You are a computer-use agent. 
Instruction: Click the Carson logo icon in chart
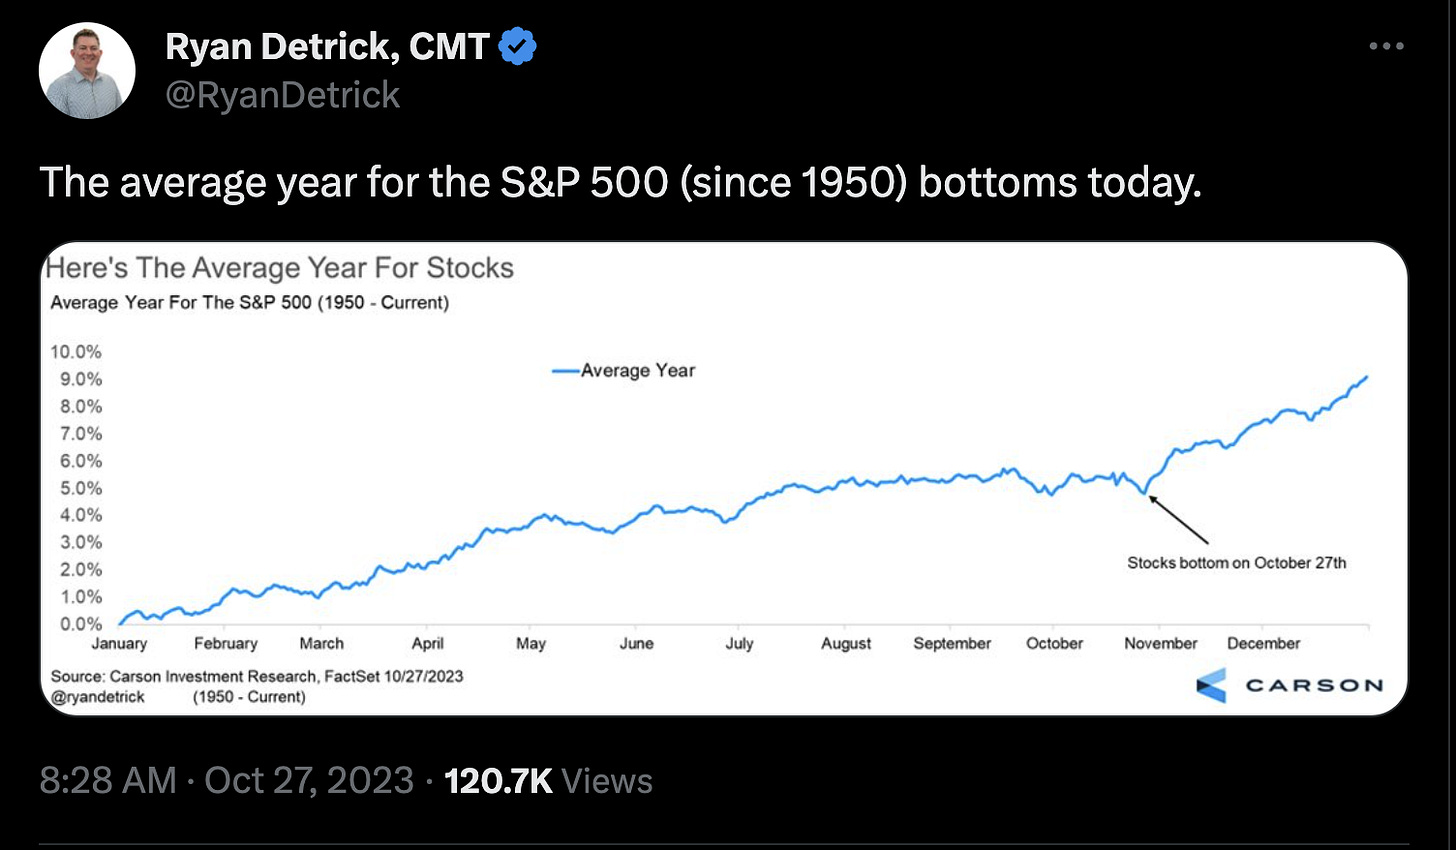coord(1211,686)
